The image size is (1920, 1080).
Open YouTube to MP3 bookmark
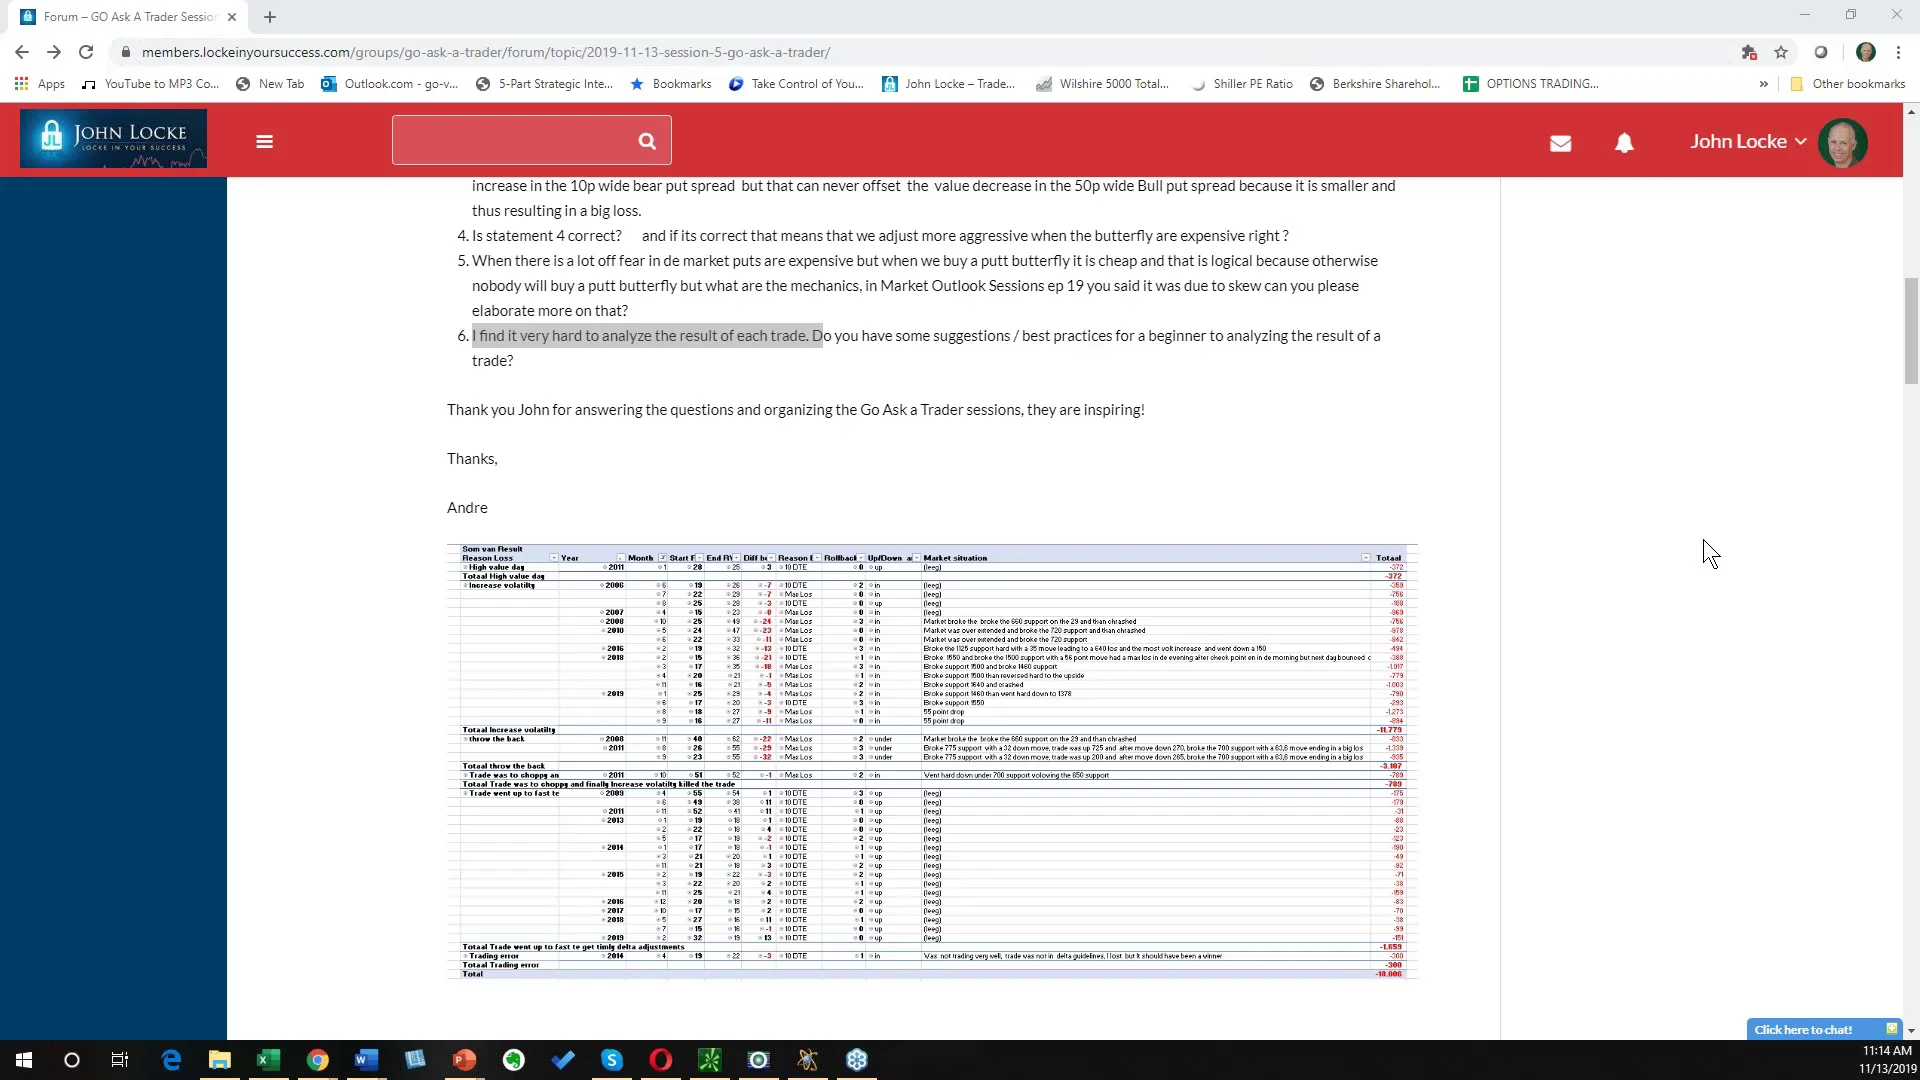pyautogui.click(x=151, y=84)
